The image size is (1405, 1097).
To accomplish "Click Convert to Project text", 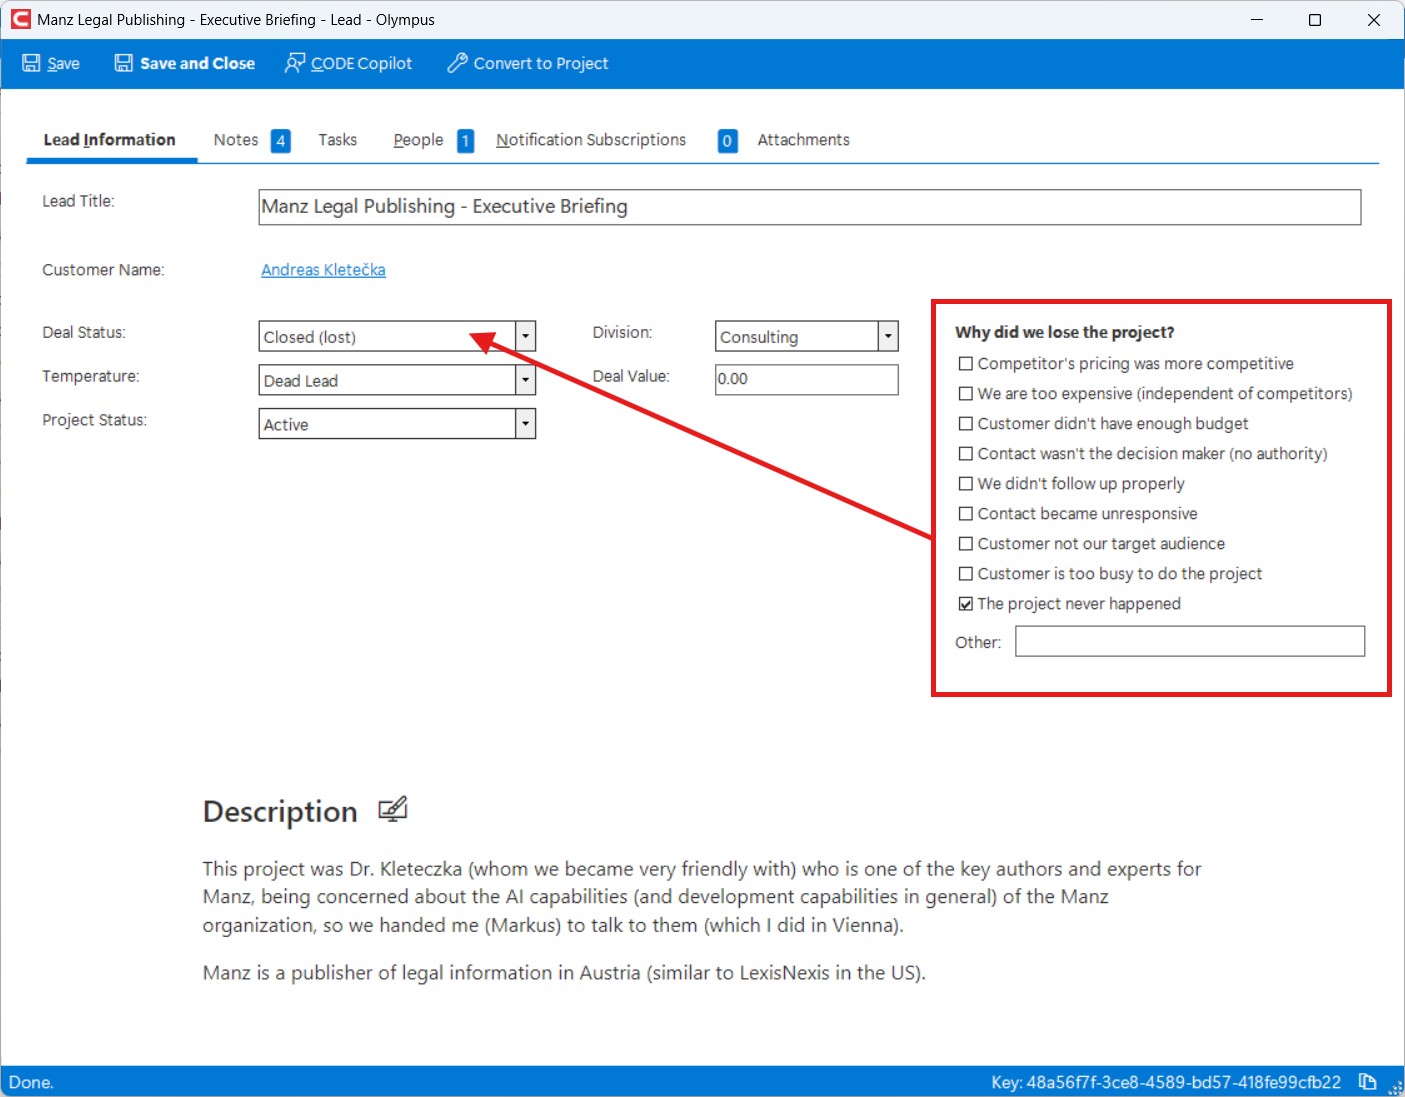I will (541, 63).
